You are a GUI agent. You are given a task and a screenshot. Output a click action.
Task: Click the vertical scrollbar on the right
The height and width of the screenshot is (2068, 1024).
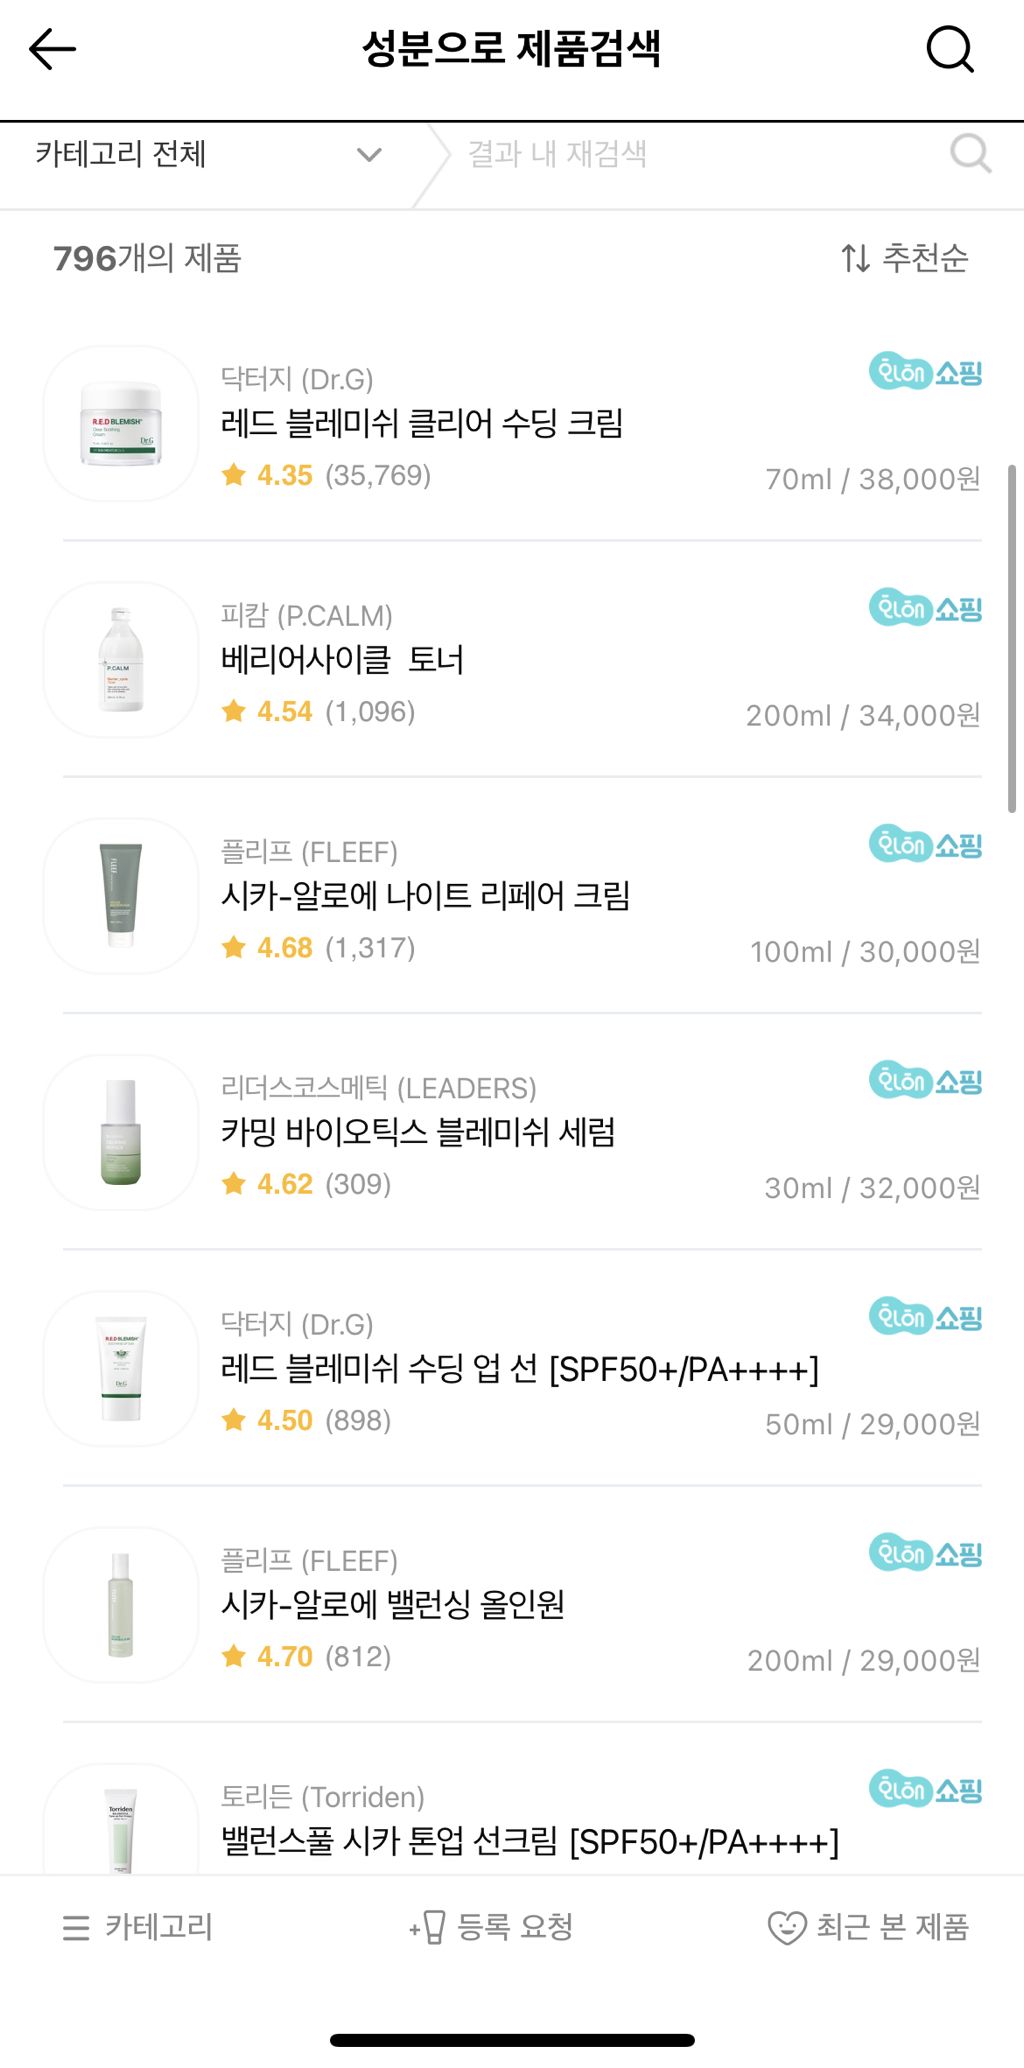1012,640
